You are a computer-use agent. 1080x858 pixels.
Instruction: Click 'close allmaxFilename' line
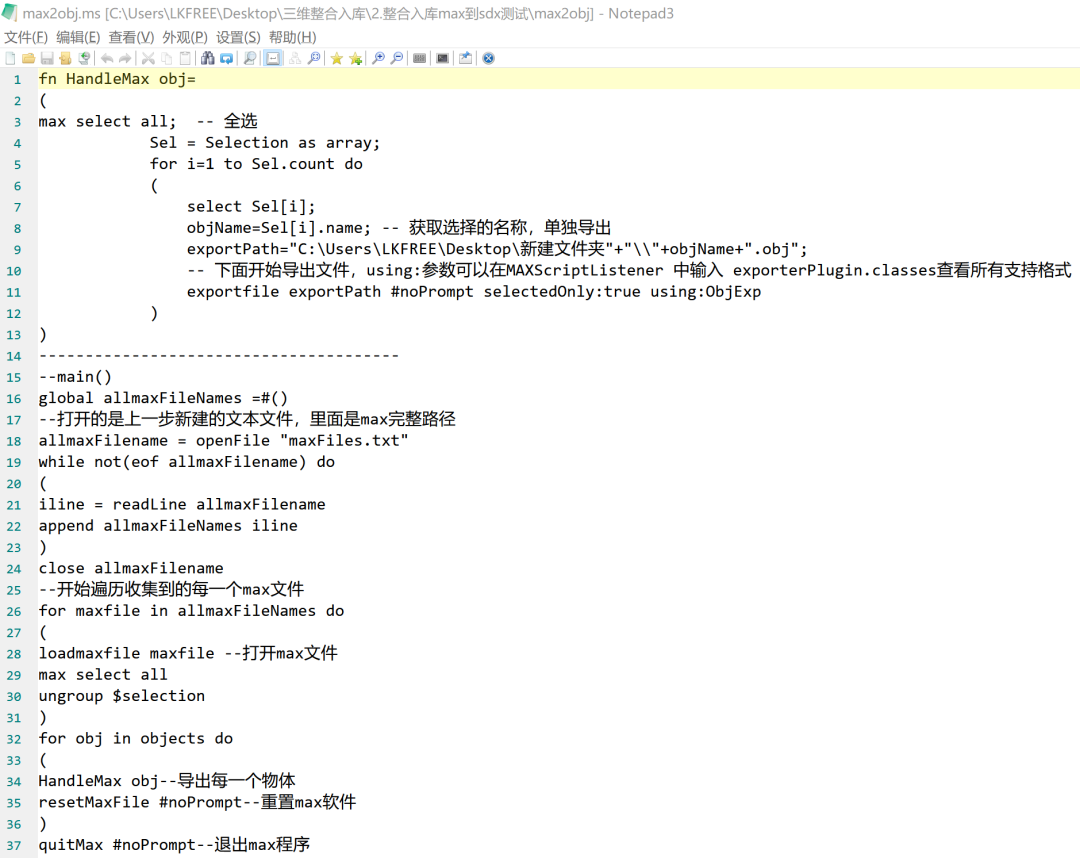(131, 569)
